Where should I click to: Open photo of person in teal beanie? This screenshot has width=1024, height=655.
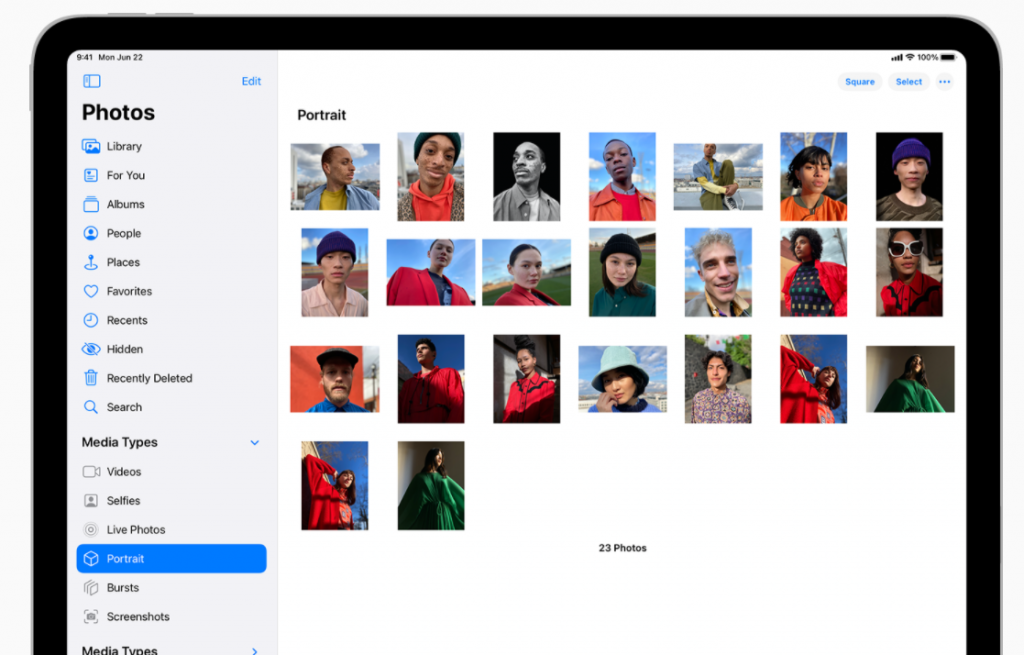(x=431, y=176)
